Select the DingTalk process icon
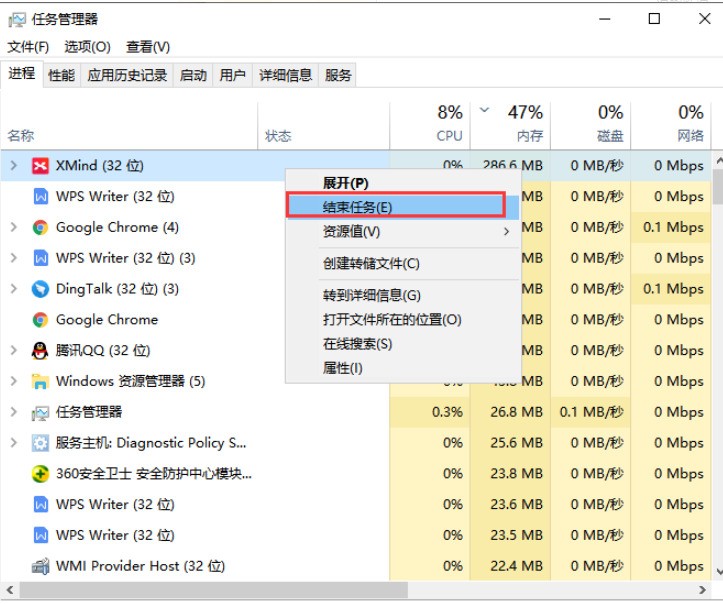 (x=40, y=289)
